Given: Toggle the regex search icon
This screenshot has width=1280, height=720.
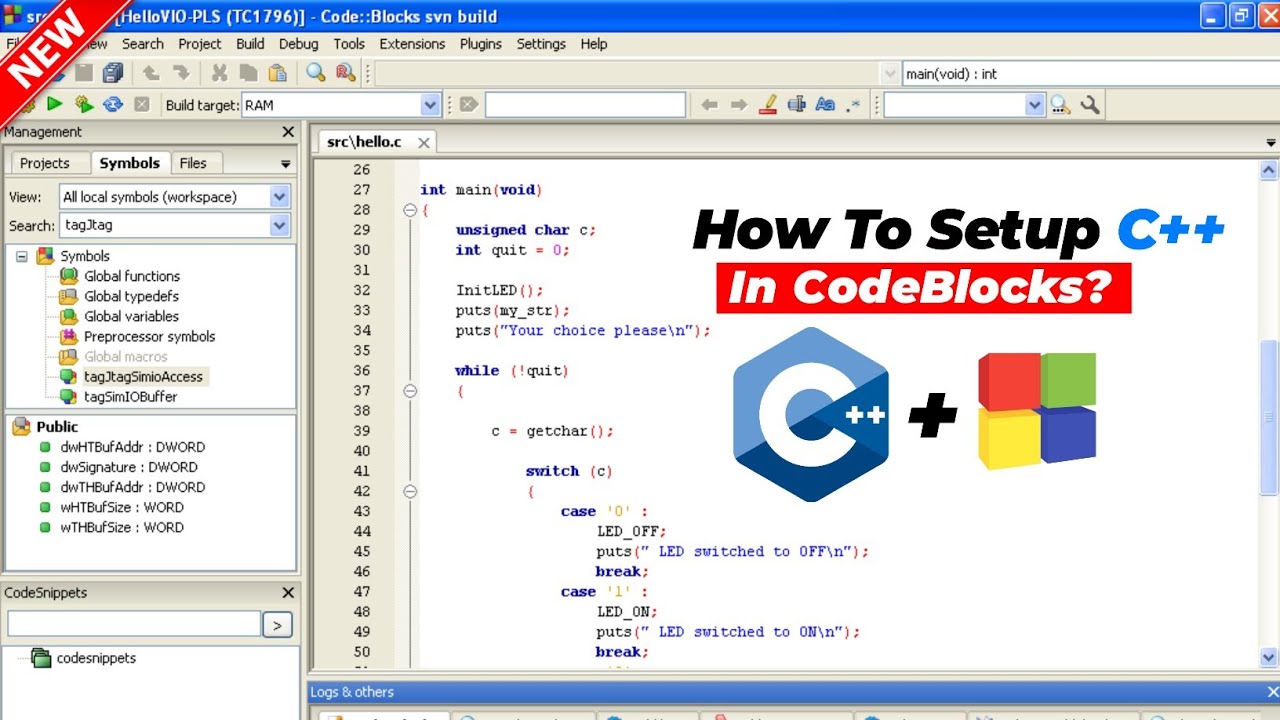Looking at the screenshot, I should click(x=853, y=104).
